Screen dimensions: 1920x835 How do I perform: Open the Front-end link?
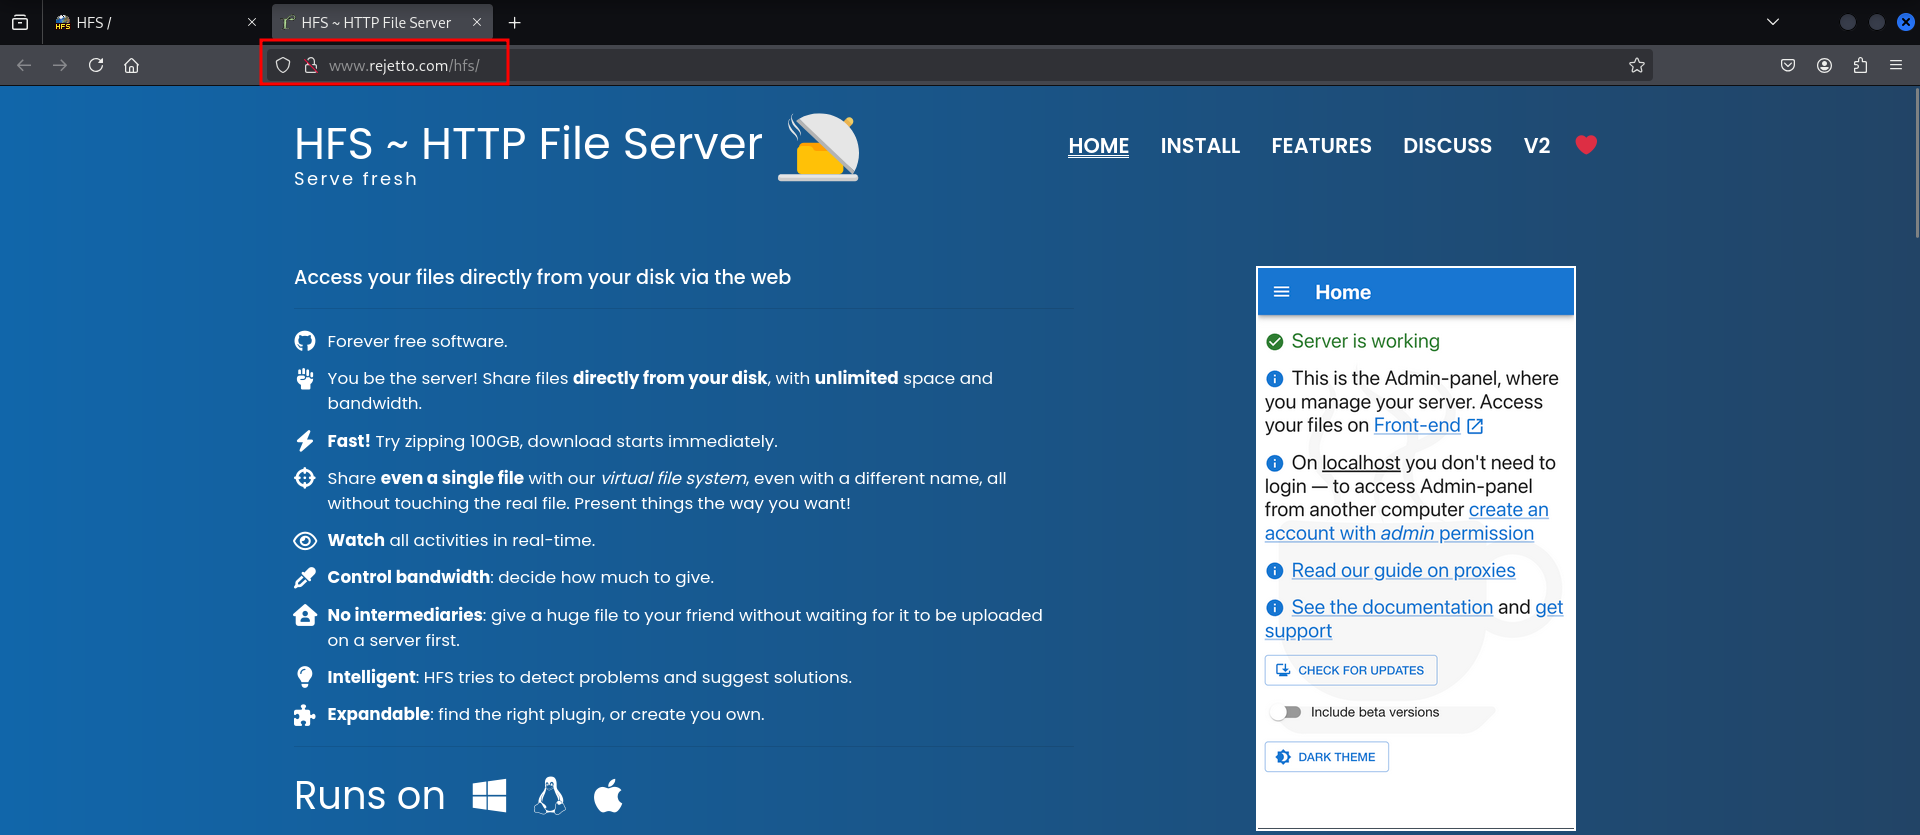pos(1416,425)
